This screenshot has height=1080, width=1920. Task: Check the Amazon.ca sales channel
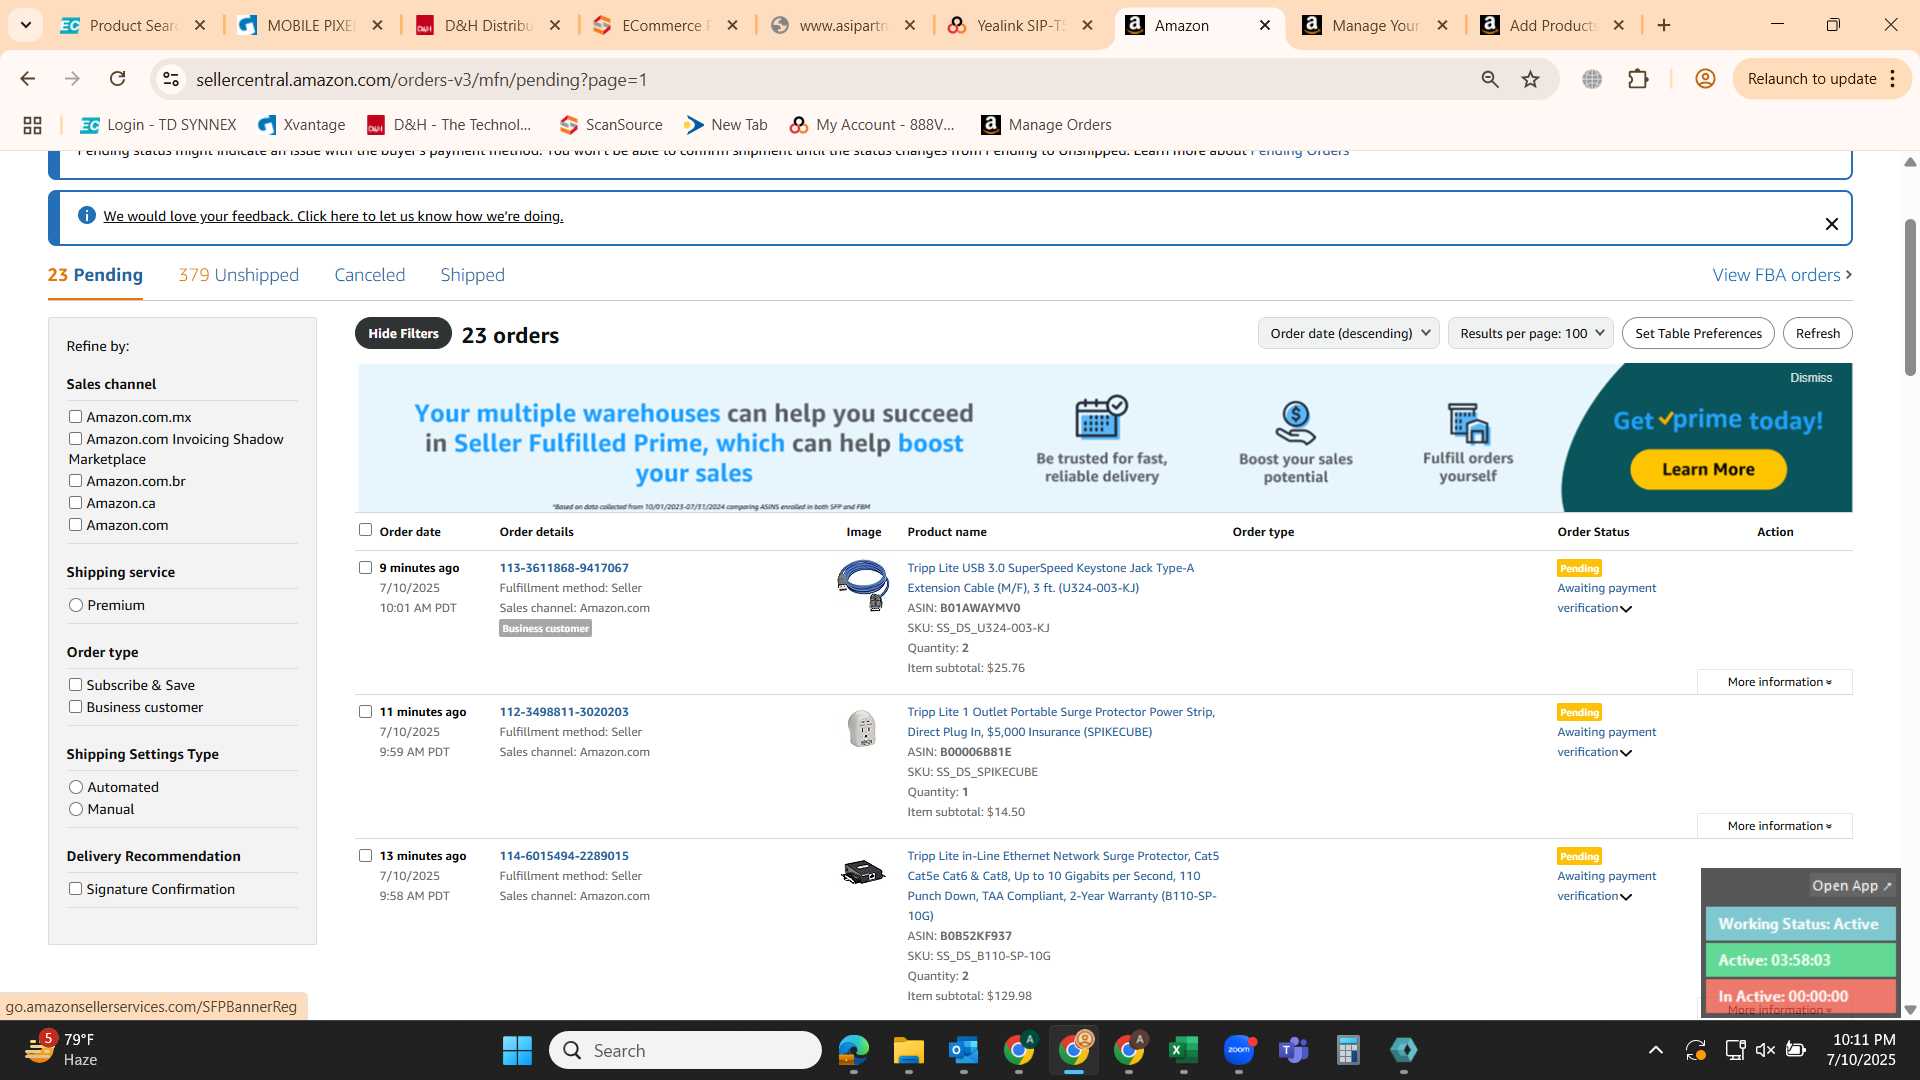point(75,503)
